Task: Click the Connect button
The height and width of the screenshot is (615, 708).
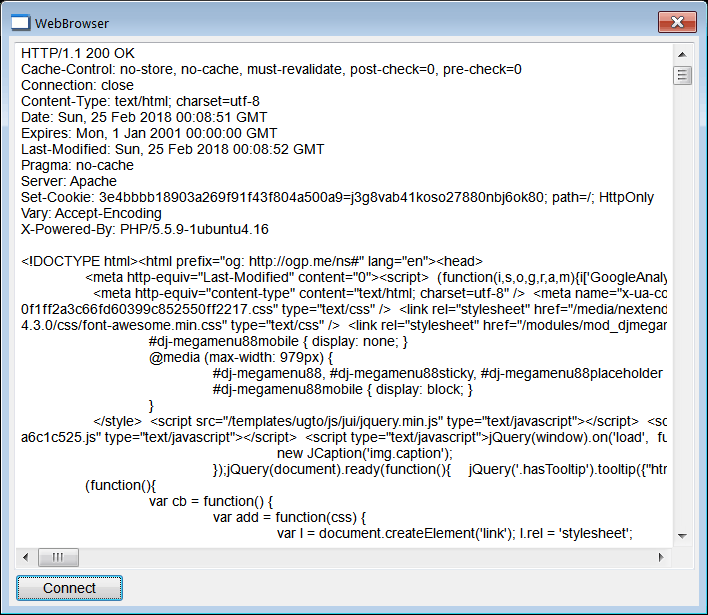Action: (69, 588)
